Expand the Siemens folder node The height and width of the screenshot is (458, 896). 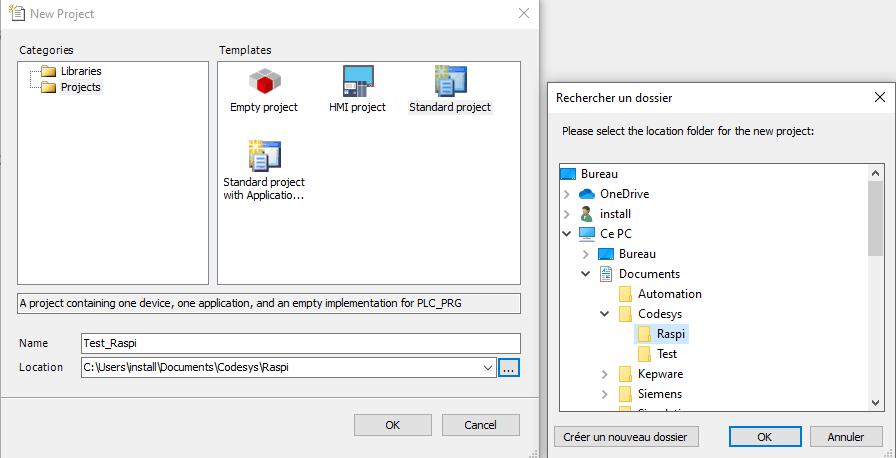(605, 394)
